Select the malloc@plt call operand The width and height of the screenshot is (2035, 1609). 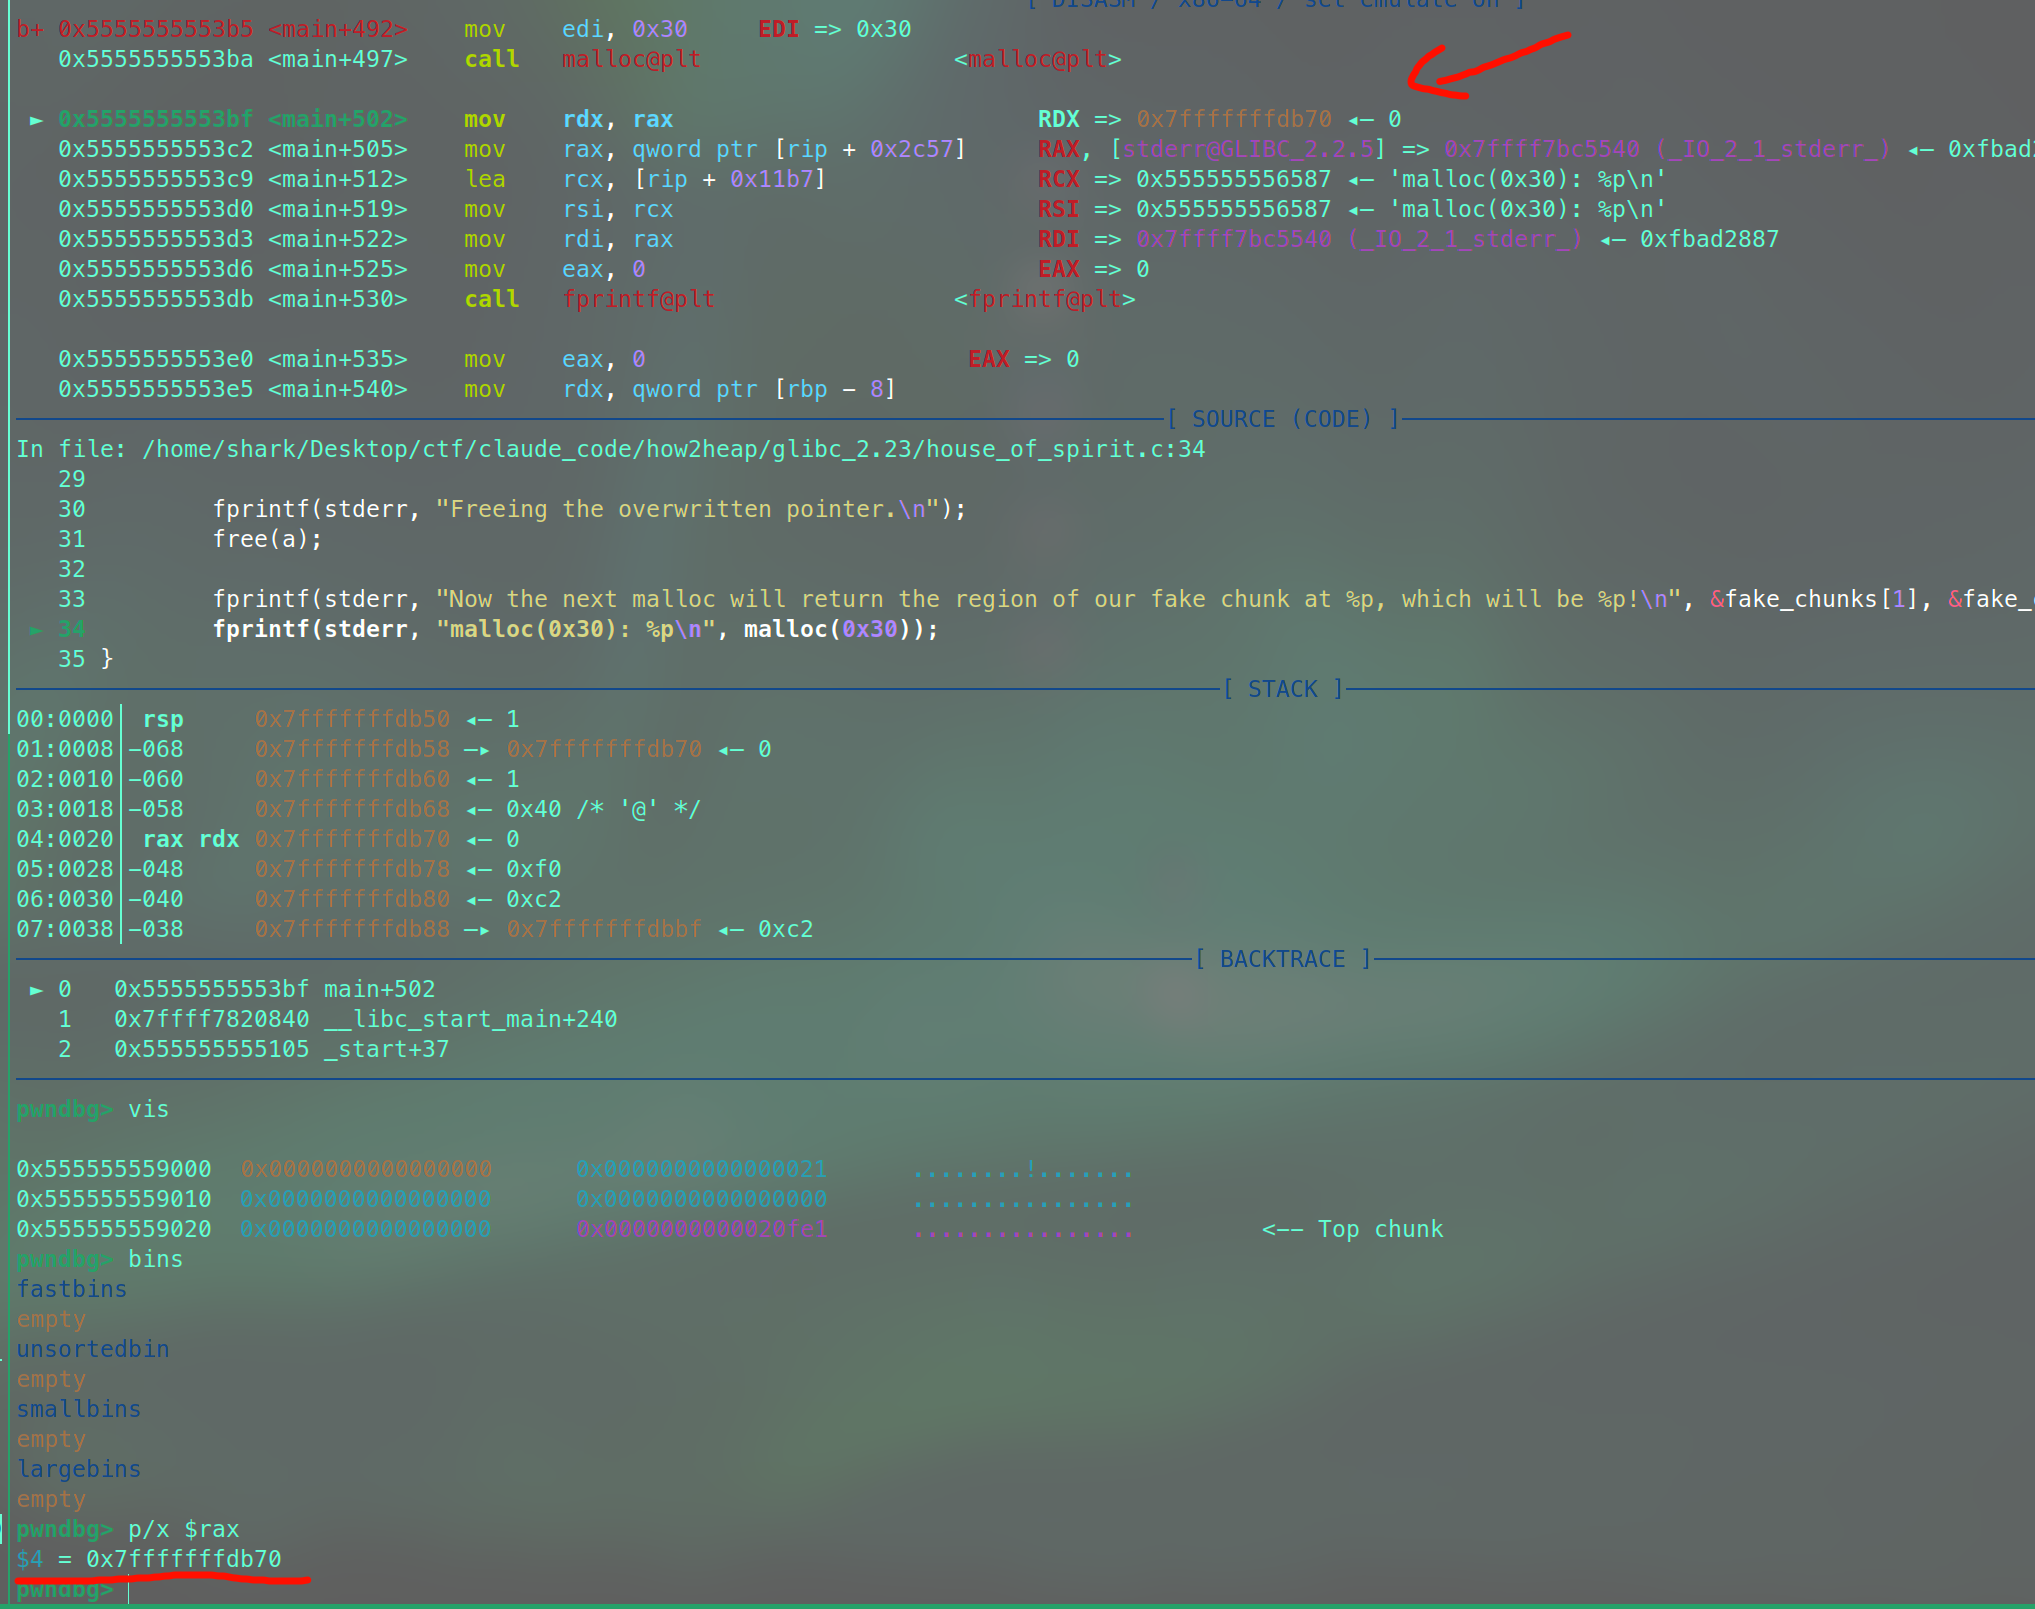pos(630,59)
